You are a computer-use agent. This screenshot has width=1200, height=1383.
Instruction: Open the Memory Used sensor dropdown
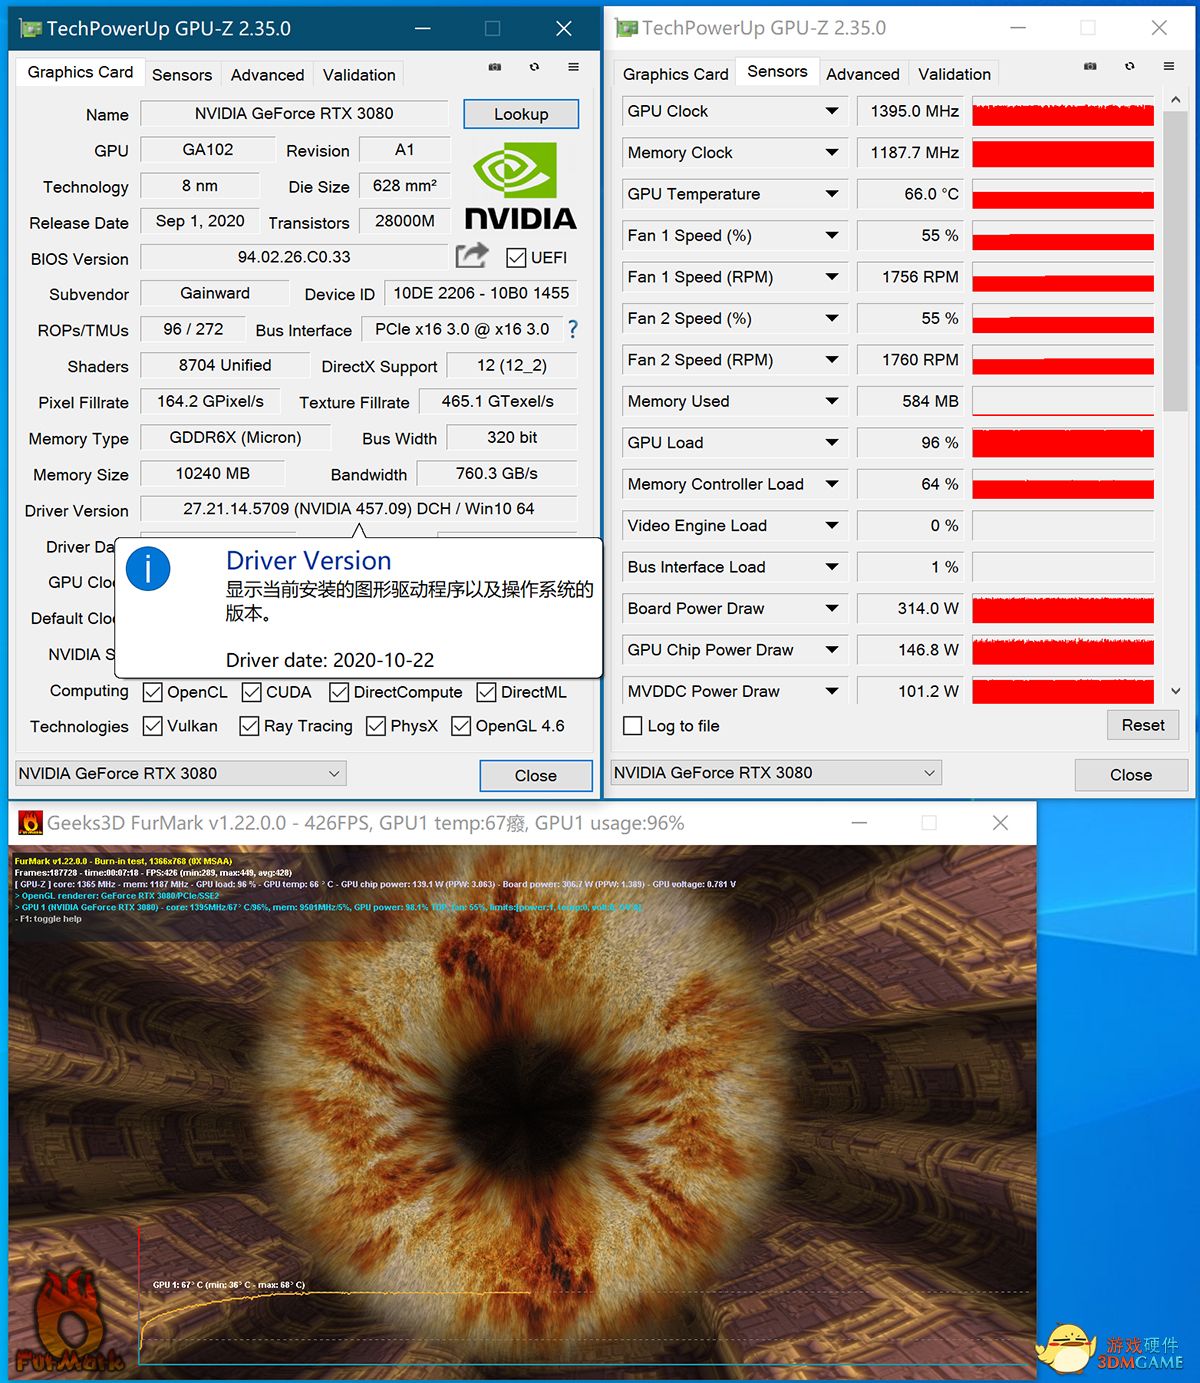832,401
